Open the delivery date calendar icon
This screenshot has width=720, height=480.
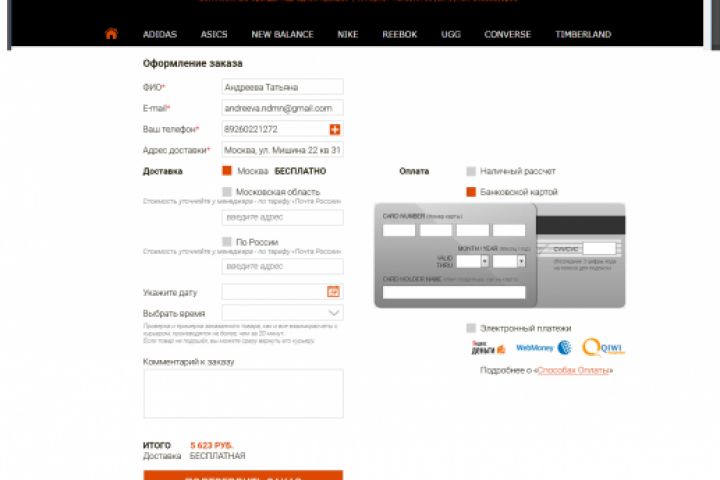333,292
